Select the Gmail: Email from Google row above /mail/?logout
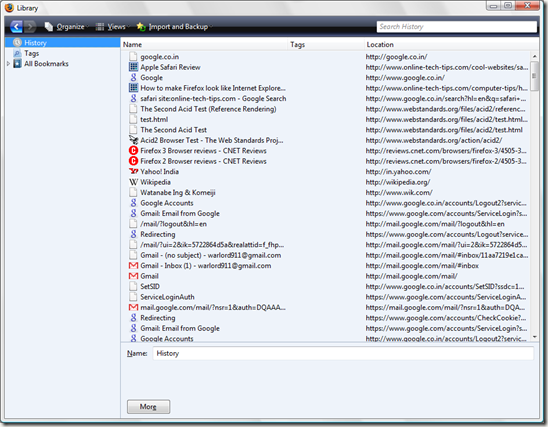Image resolution: width=548 pixels, height=427 pixels. (180, 213)
